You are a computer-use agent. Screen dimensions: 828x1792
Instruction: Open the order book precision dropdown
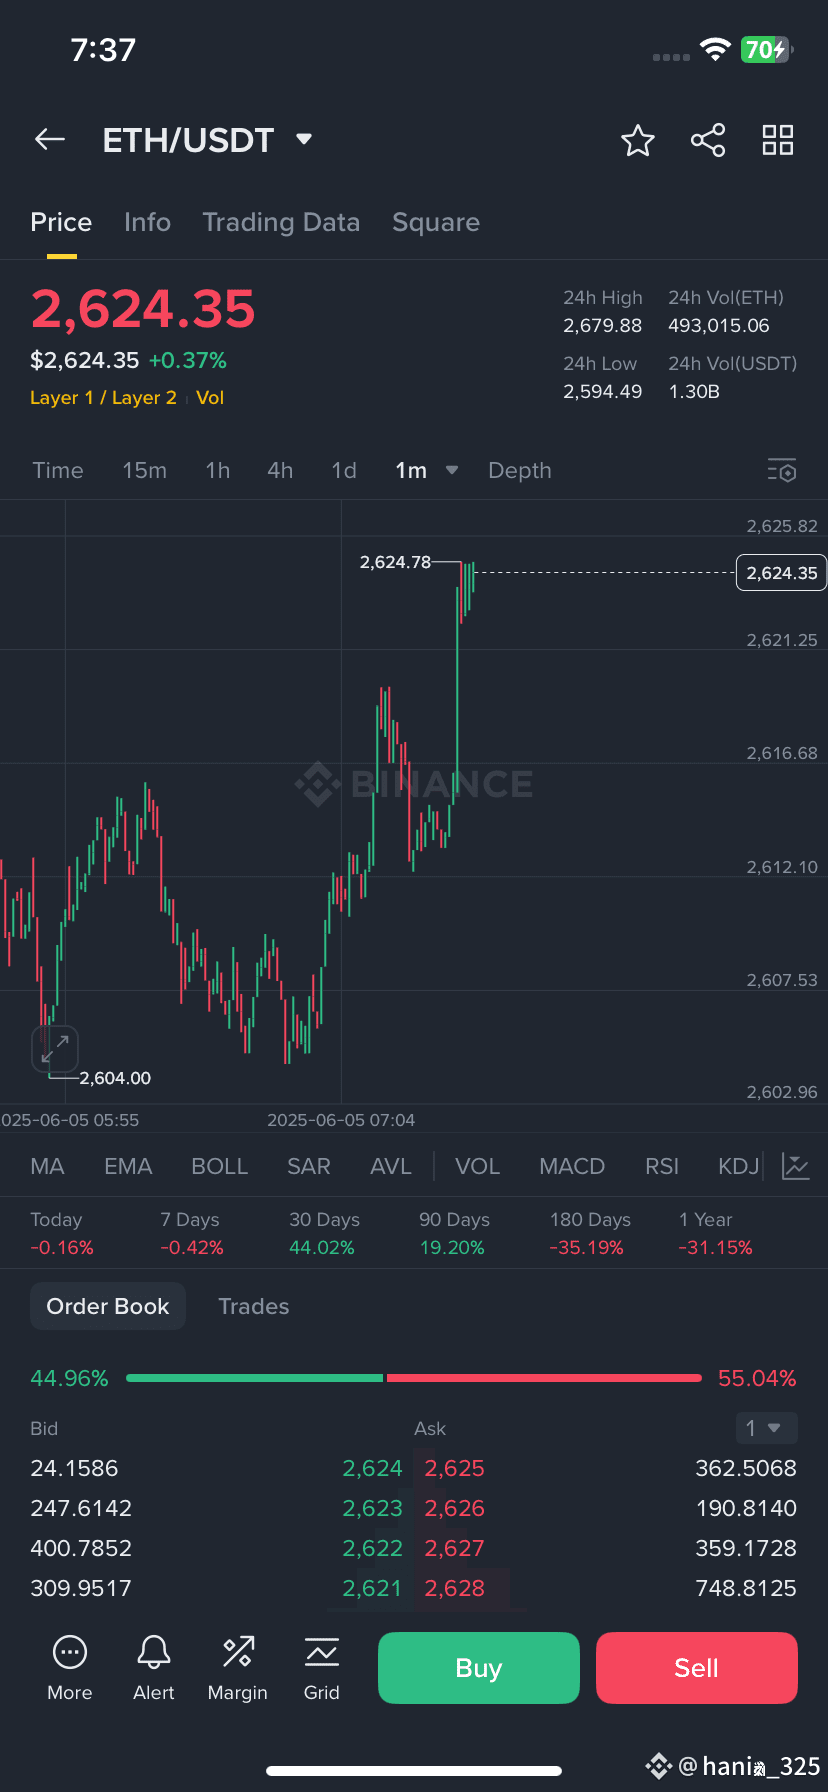[766, 1428]
